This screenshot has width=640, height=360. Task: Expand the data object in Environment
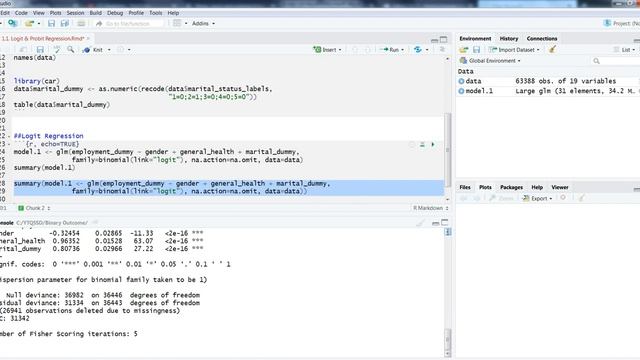(461, 81)
